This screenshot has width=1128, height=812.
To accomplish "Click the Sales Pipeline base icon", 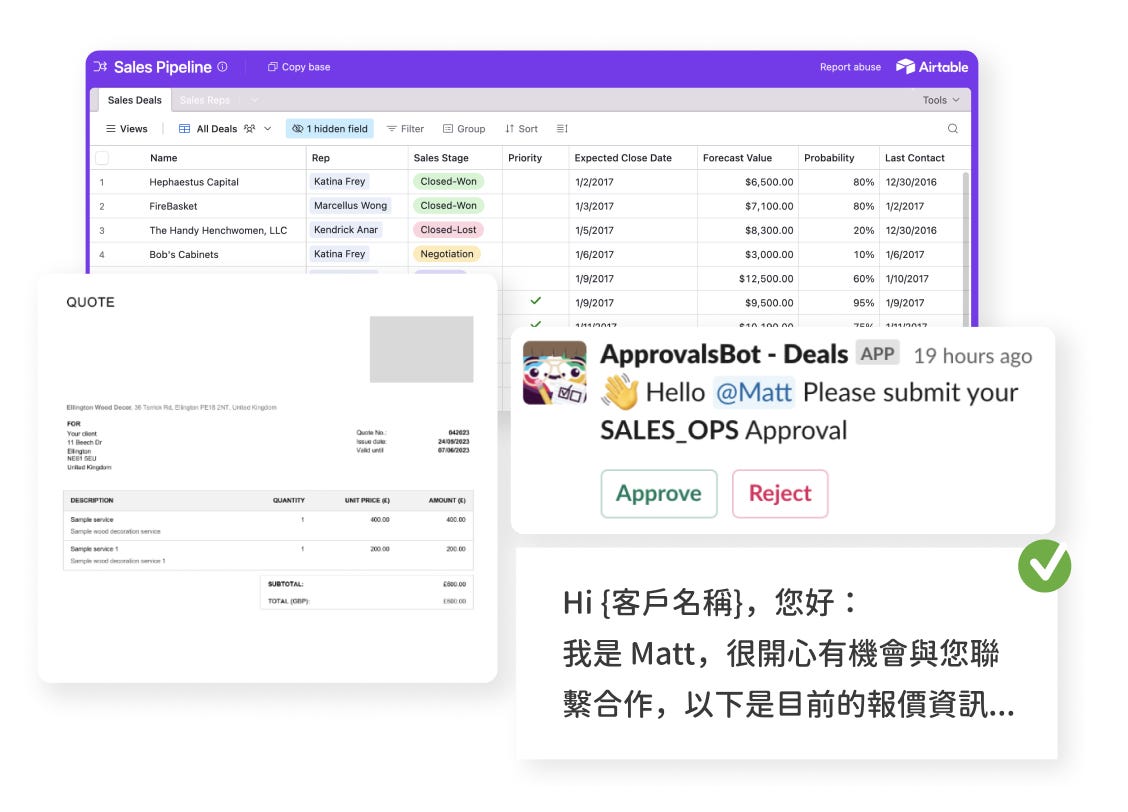I will click(100, 67).
